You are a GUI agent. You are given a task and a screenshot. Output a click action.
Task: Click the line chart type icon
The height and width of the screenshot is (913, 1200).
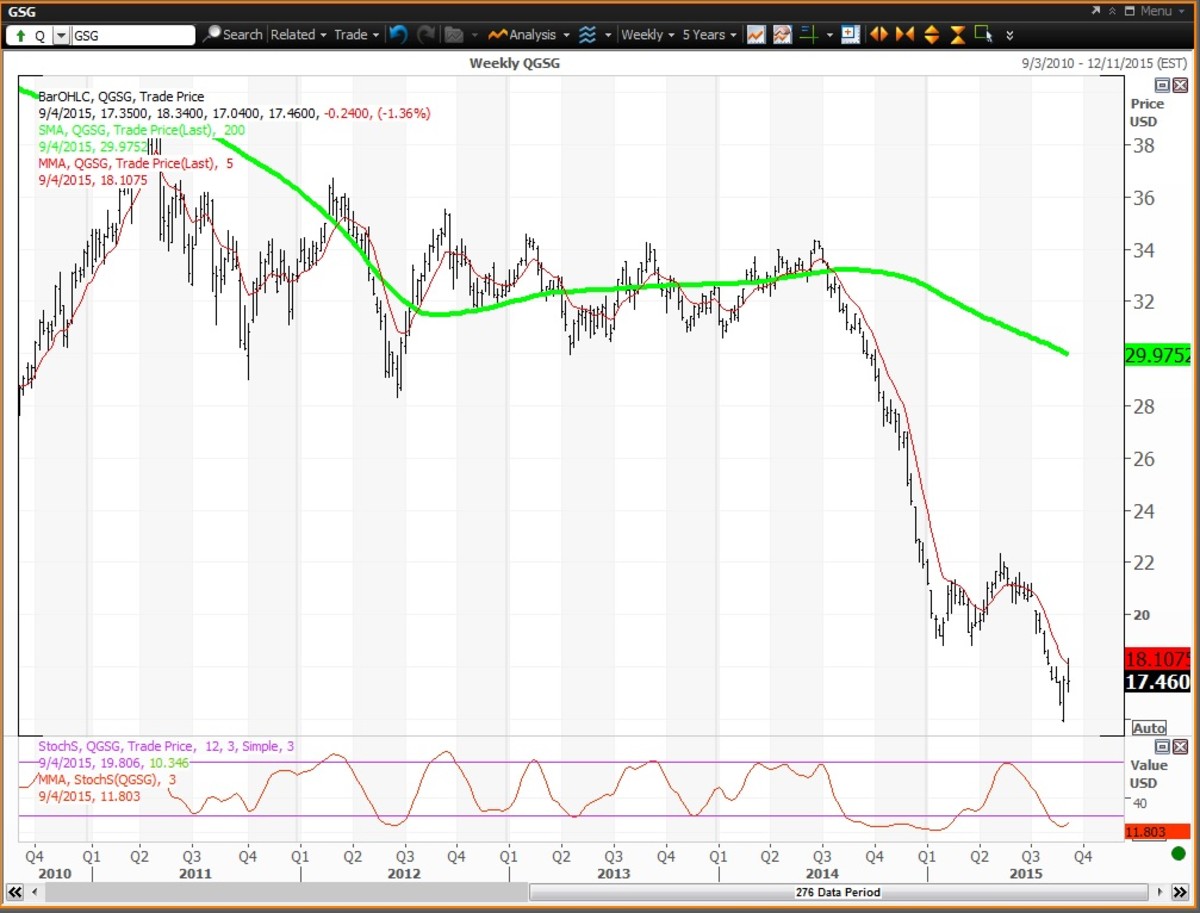click(x=756, y=34)
